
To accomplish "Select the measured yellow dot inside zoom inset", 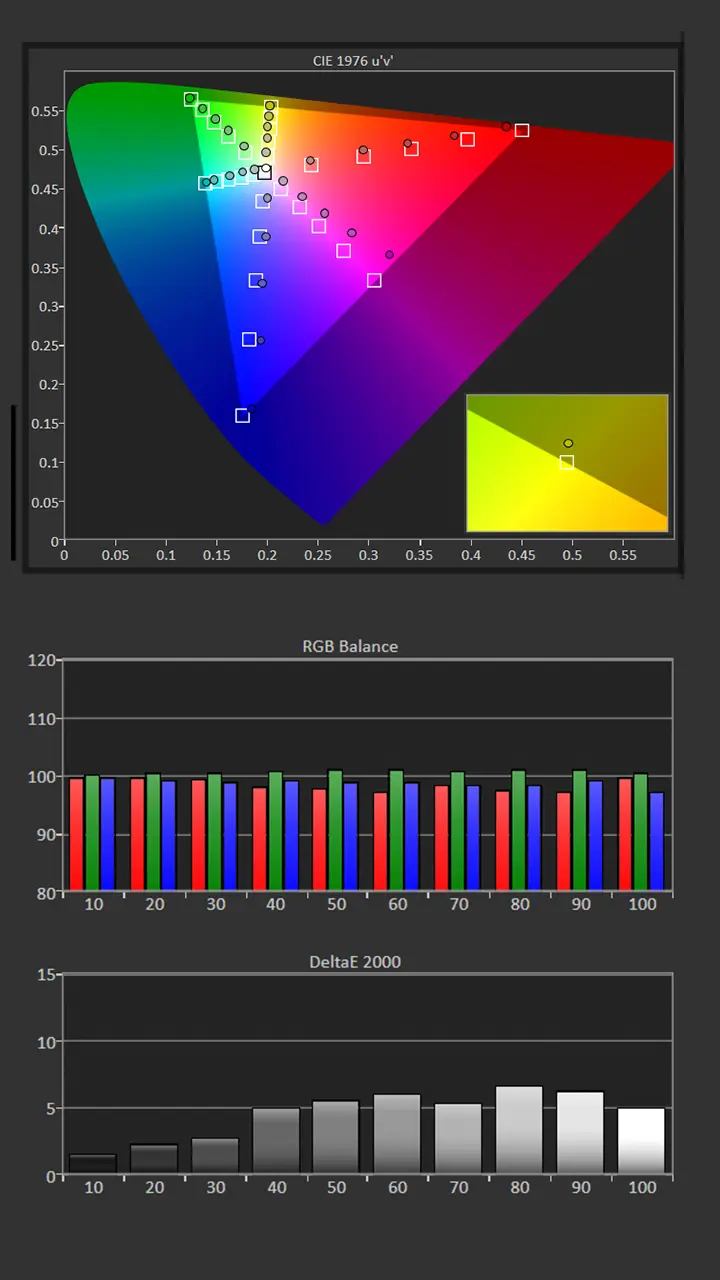I will 568,443.
